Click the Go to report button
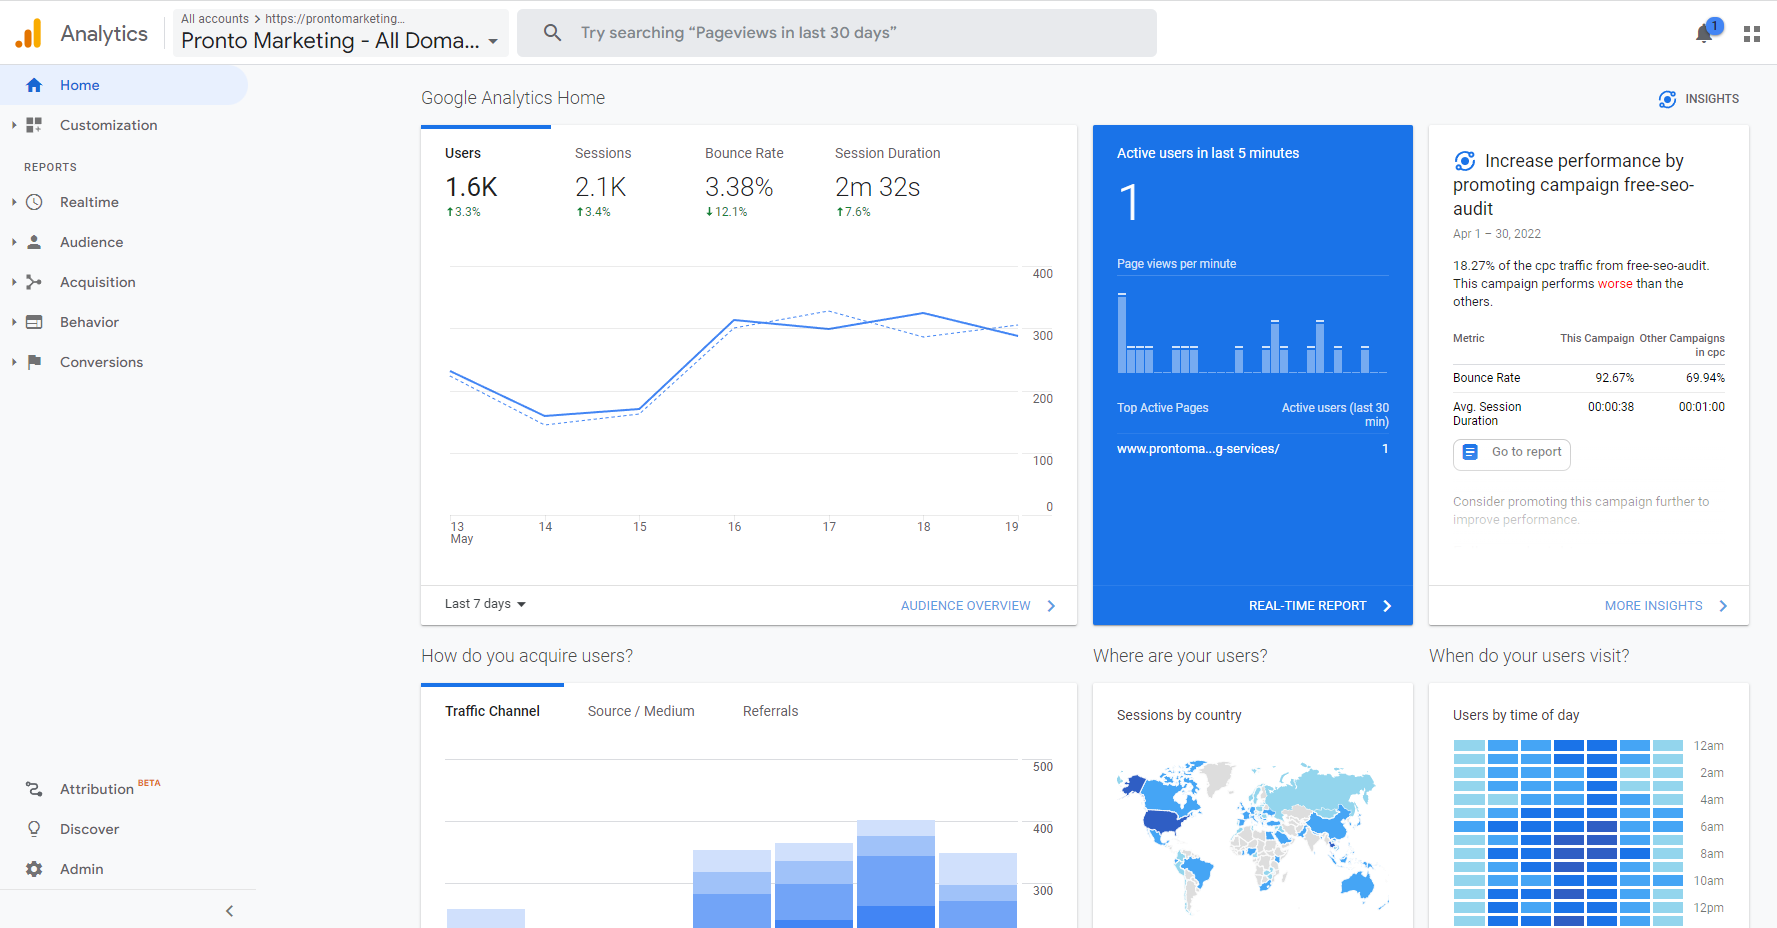Image resolution: width=1777 pixels, height=928 pixels. point(1512,453)
